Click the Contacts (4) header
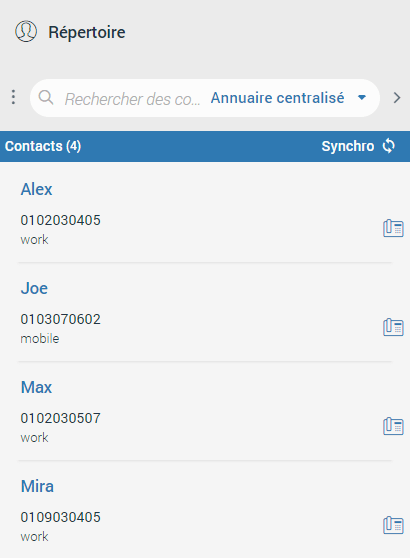Screen dimensions: 410x558 (x=43, y=146)
